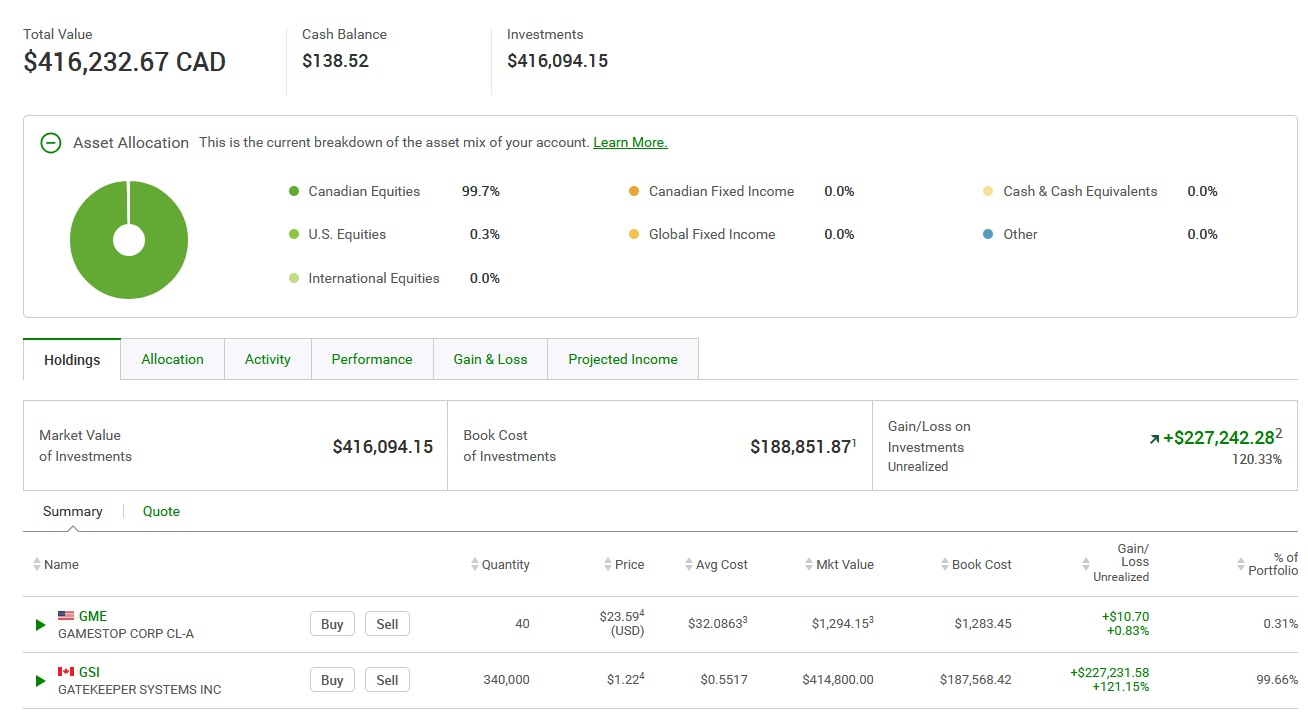Click the 120.33% gain percentage
The width and height of the screenshot is (1308, 717).
pos(1257,460)
